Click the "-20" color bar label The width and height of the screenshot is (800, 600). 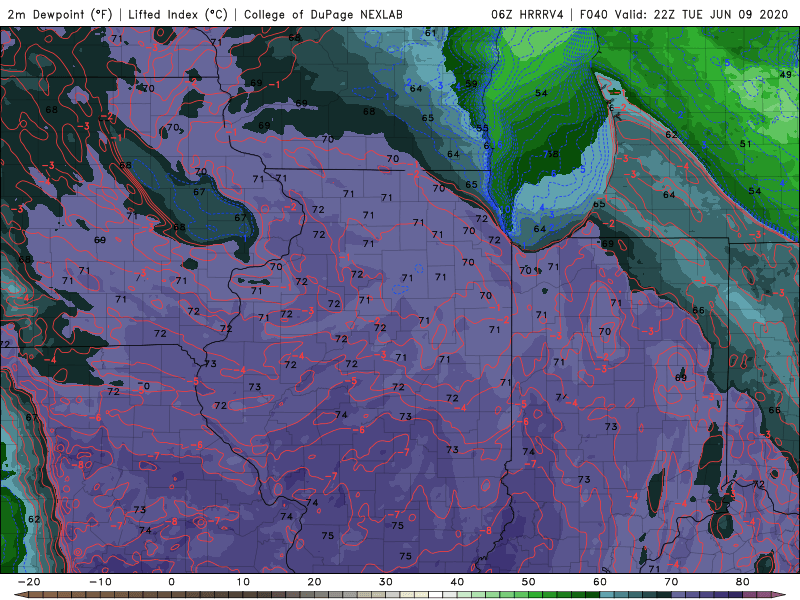coord(29,582)
